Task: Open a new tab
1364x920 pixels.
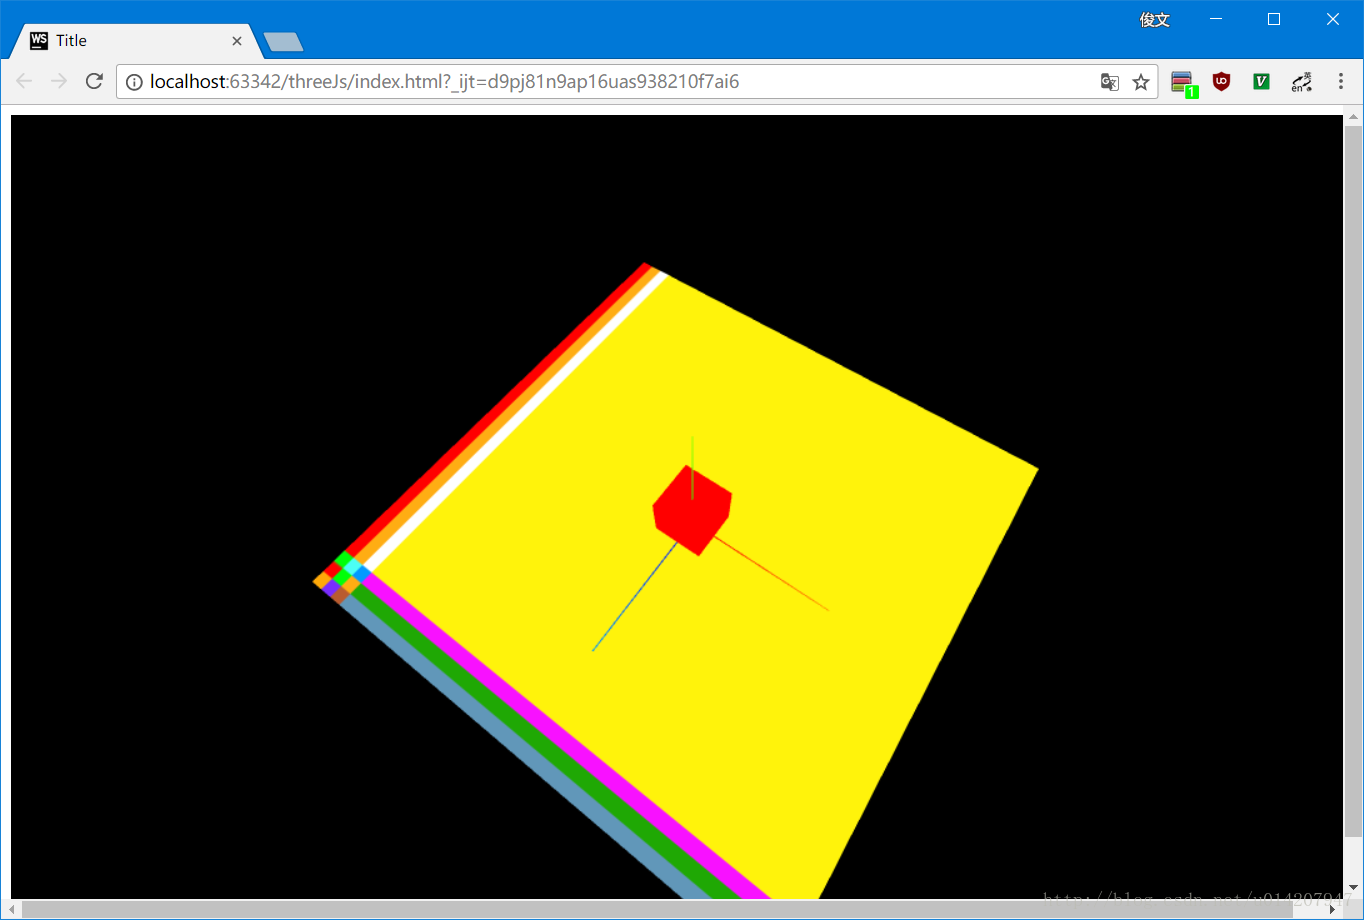Action: point(283,42)
